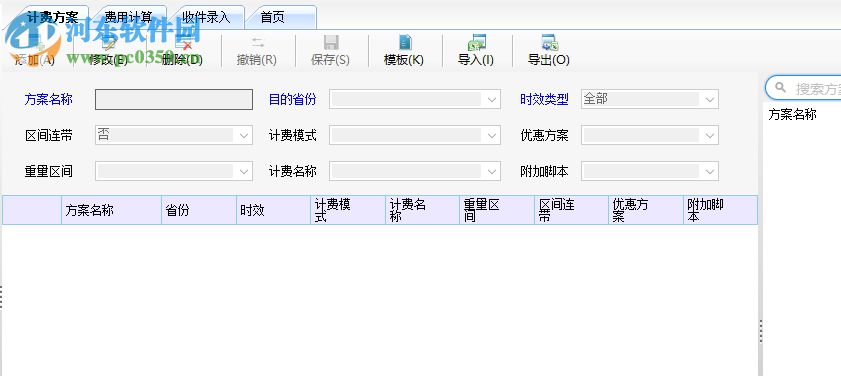Focus the 方案名称 text input field
Image resolution: width=841 pixels, height=376 pixels.
(x=174, y=100)
